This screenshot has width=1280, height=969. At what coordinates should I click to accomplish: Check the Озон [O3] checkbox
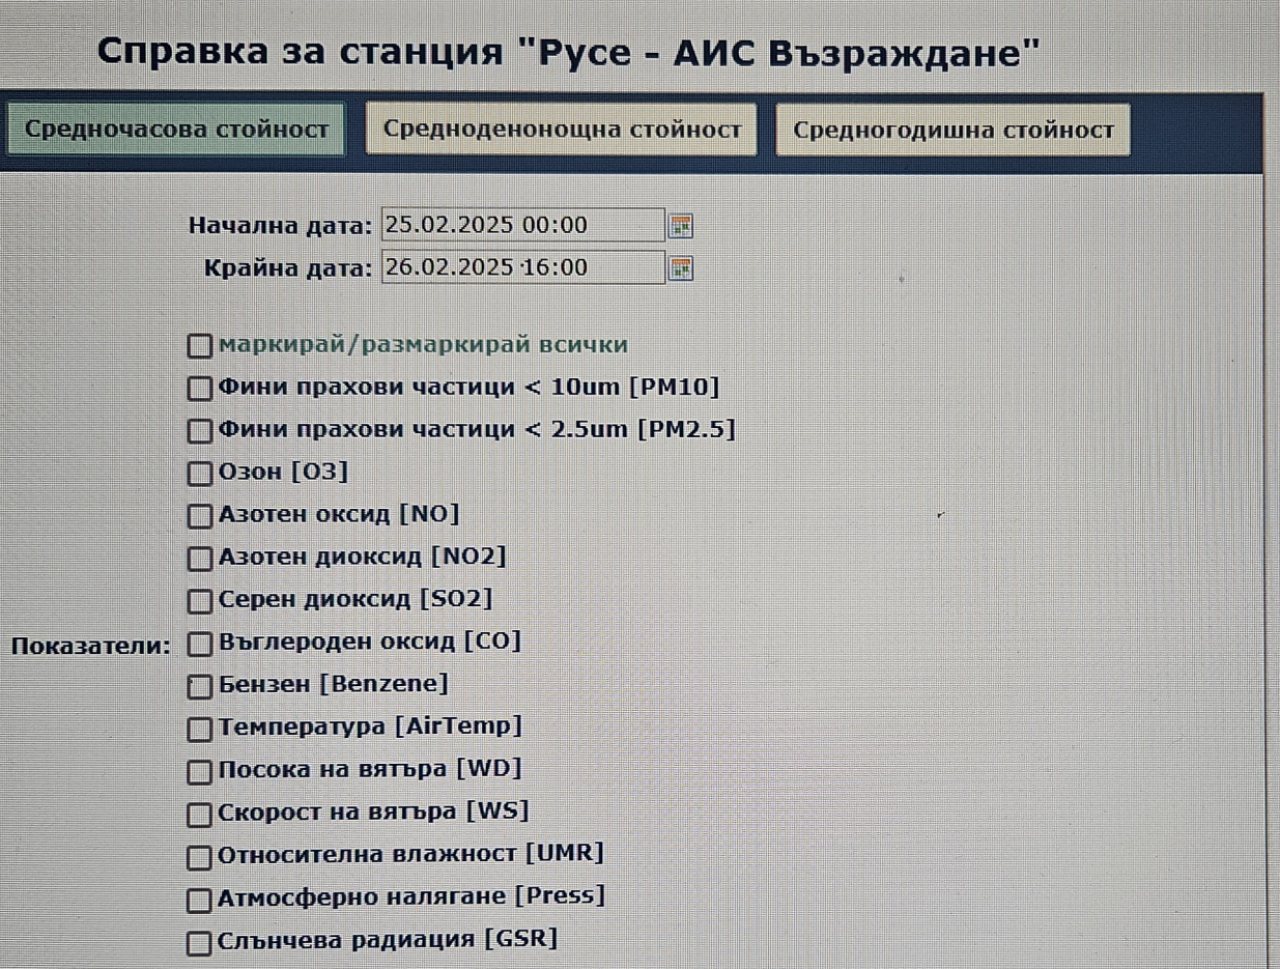click(200, 473)
